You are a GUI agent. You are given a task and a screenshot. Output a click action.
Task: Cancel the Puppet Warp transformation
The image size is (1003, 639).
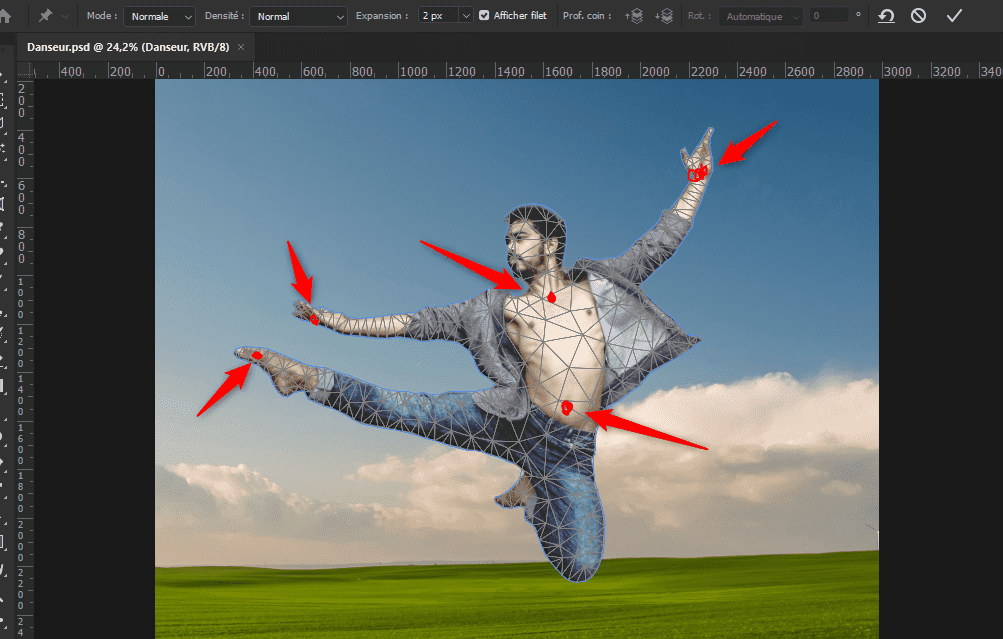tap(919, 15)
